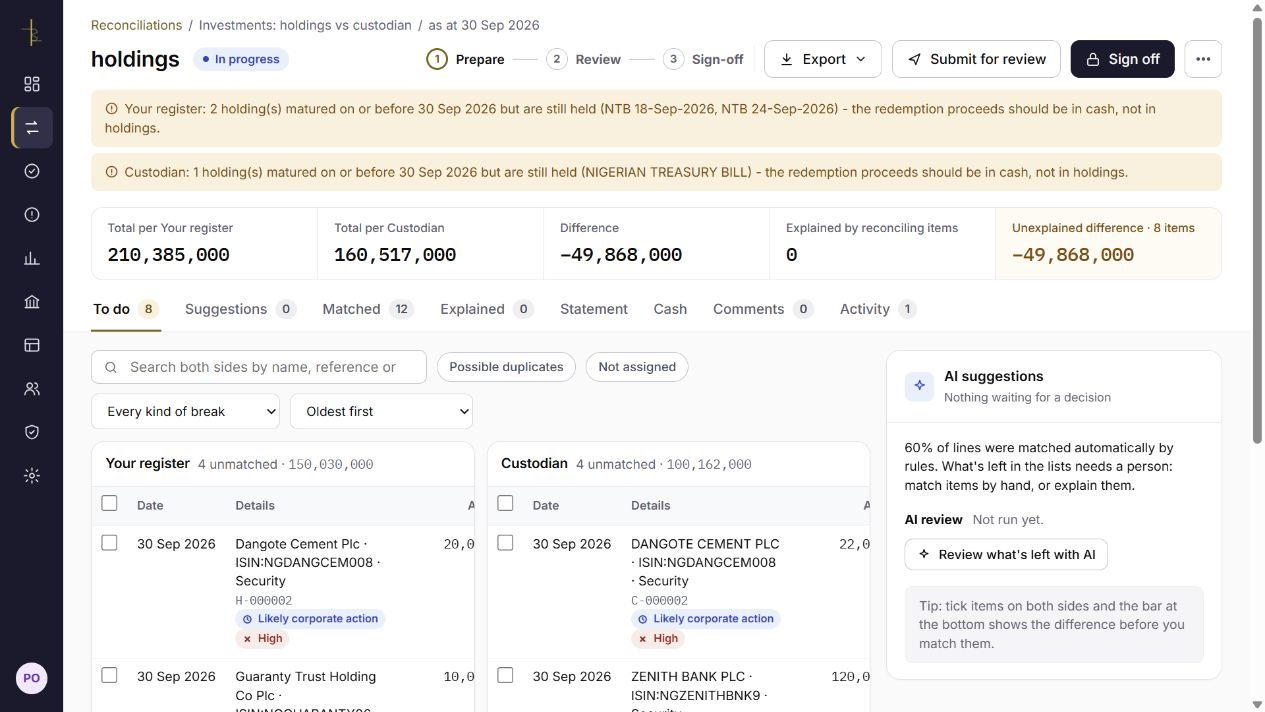Go to step 2 Review
Screen dimensions: 1265x712
point(584,59)
